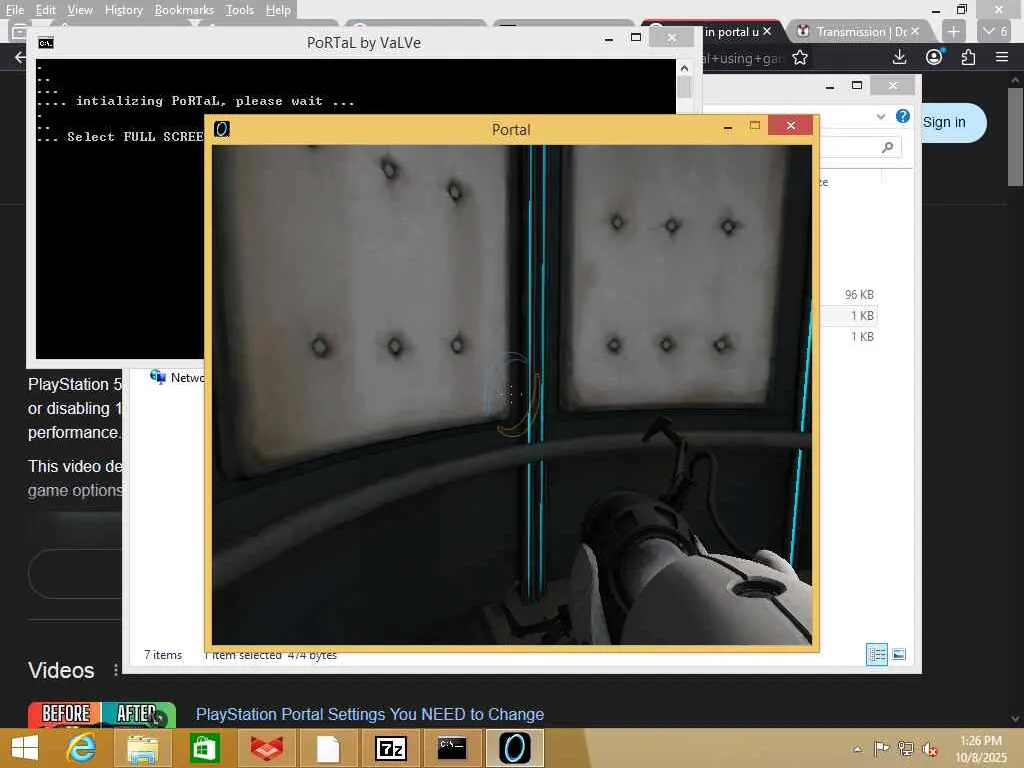Screen dimensions: 1024x768
Task: Open the BEFORE/AFTER video thumbnail
Action: (x=101, y=714)
